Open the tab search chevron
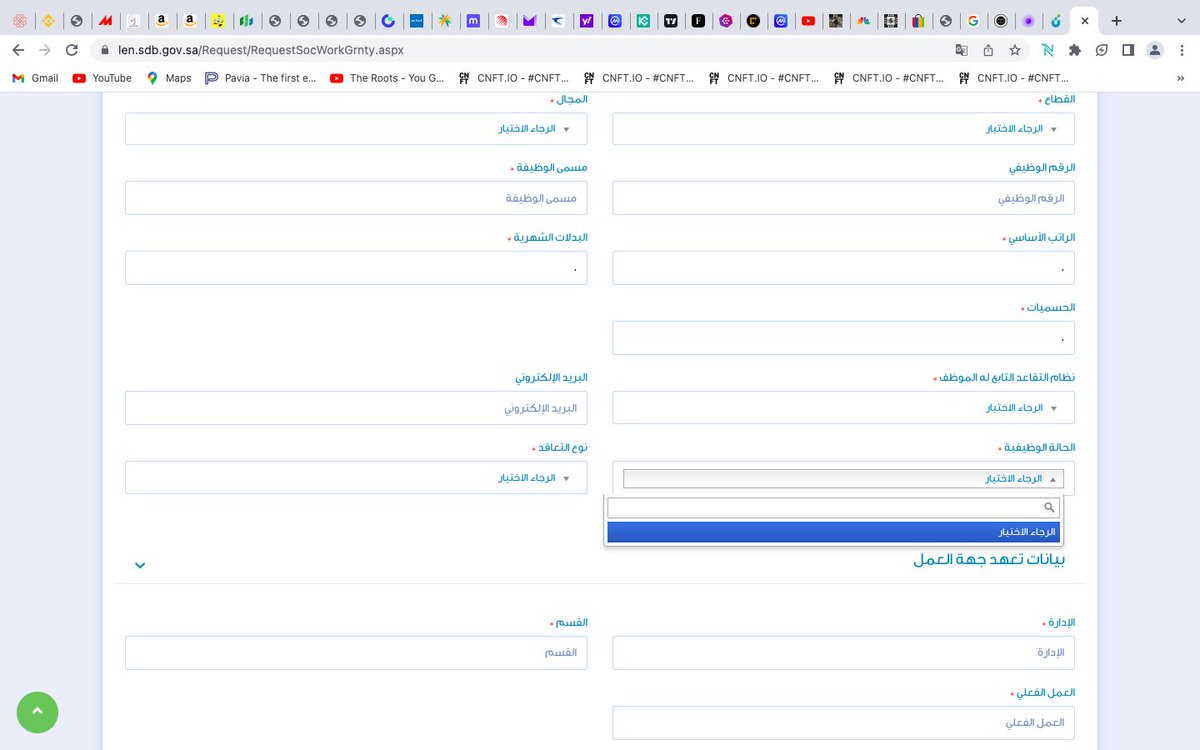The image size is (1200, 750). click(1181, 20)
